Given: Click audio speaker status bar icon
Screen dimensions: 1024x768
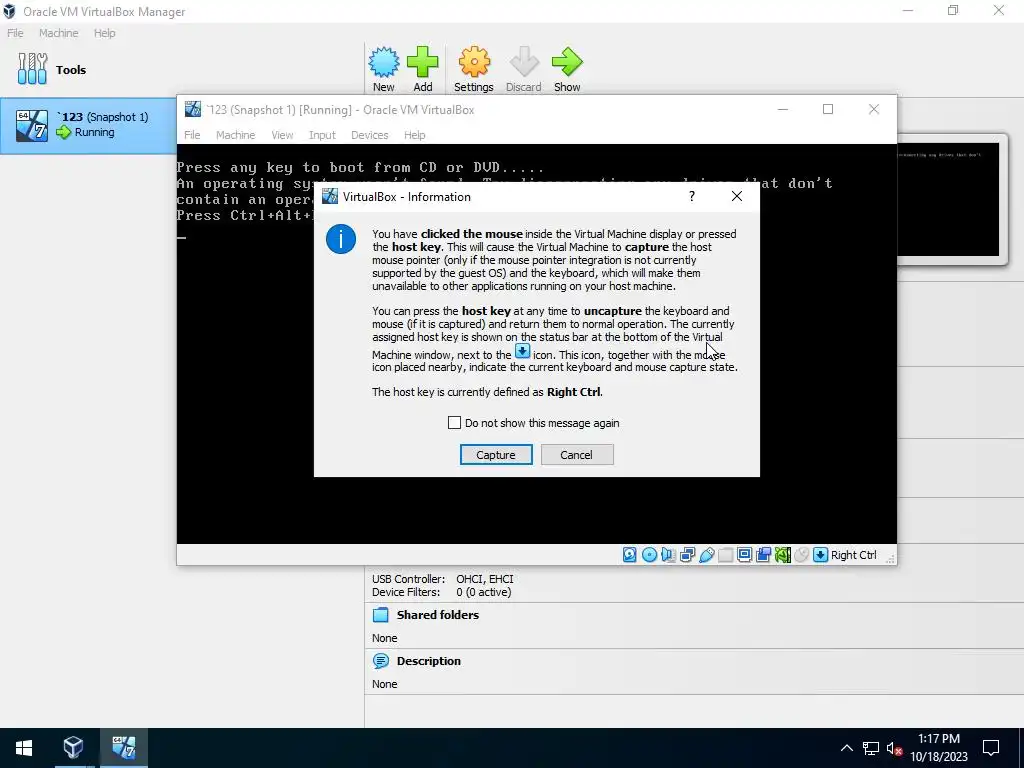Looking at the screenshot, I should [668, 554].
